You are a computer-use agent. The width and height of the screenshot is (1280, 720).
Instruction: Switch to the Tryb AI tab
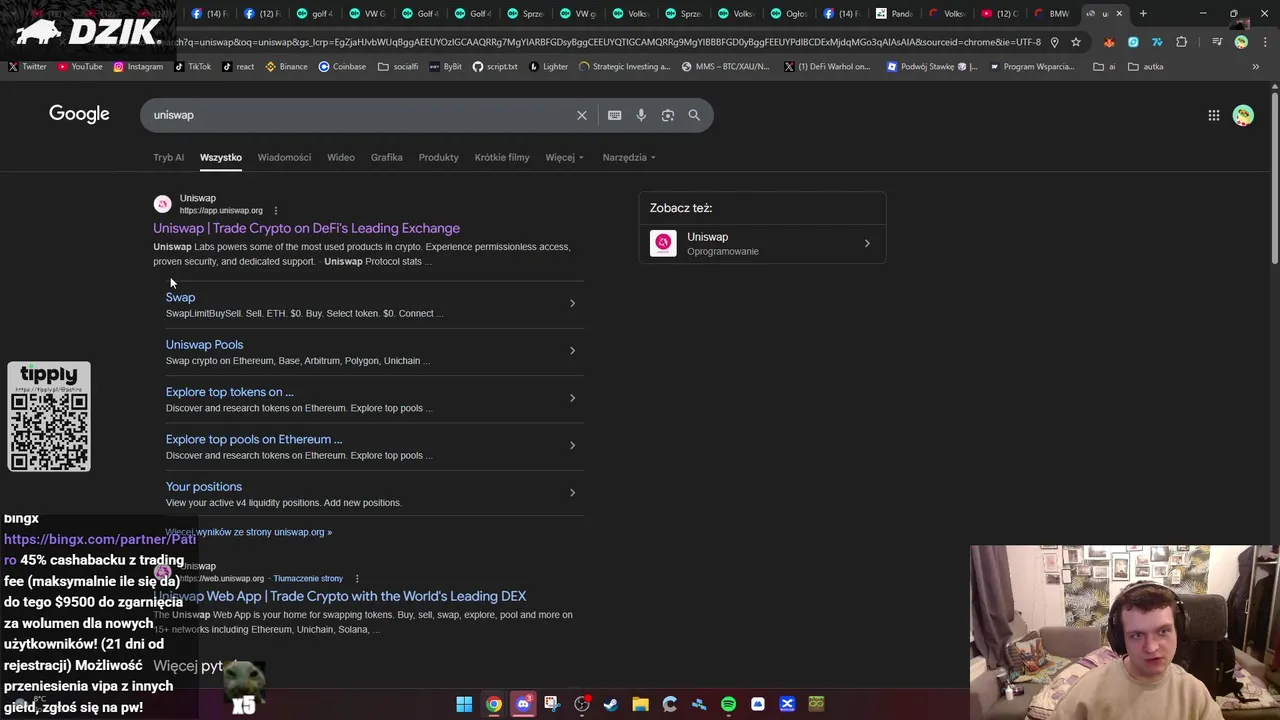click(x=168, y=157)
